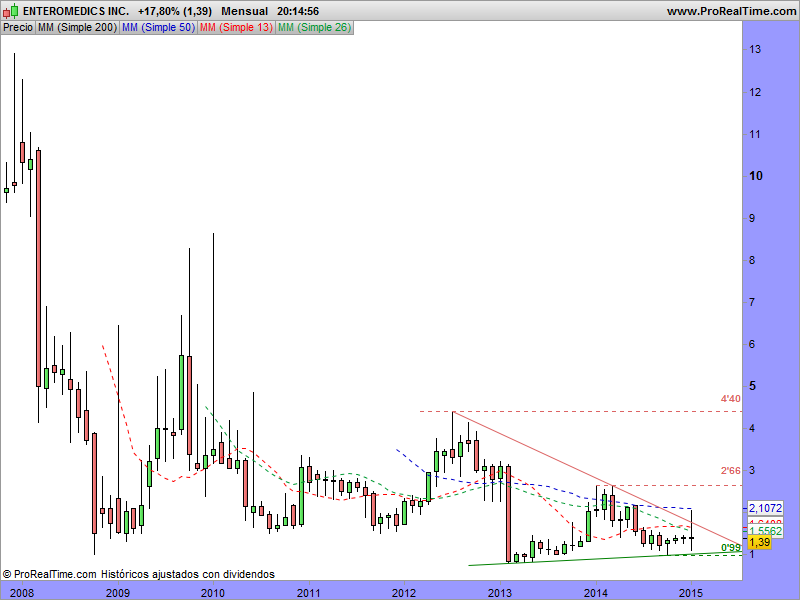Click the 2013 label on time axis

tap(500, 593)
